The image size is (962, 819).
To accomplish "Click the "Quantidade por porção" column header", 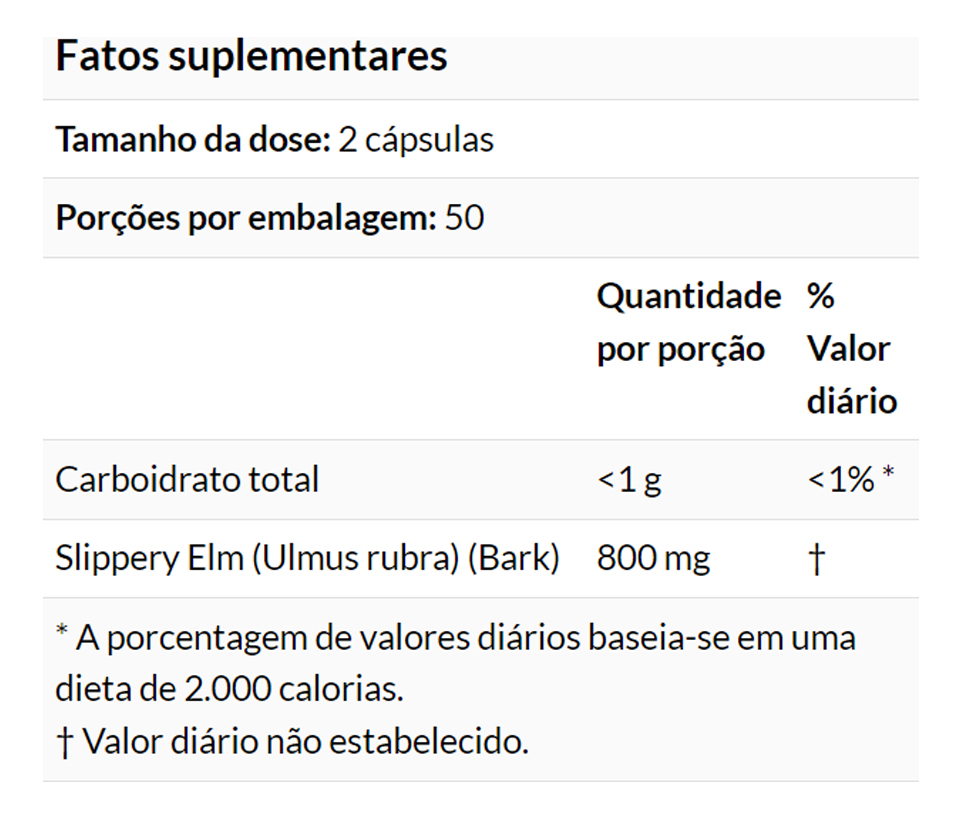I will [x=688, y=322].
